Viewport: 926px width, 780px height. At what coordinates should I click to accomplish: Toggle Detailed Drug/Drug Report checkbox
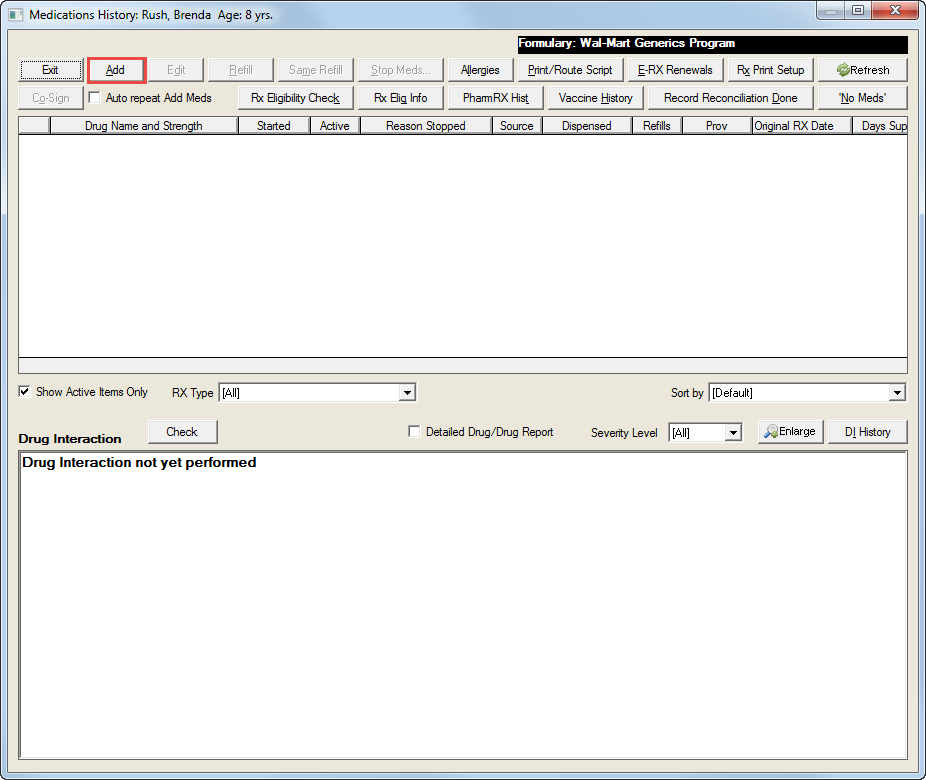pos(415,432)
